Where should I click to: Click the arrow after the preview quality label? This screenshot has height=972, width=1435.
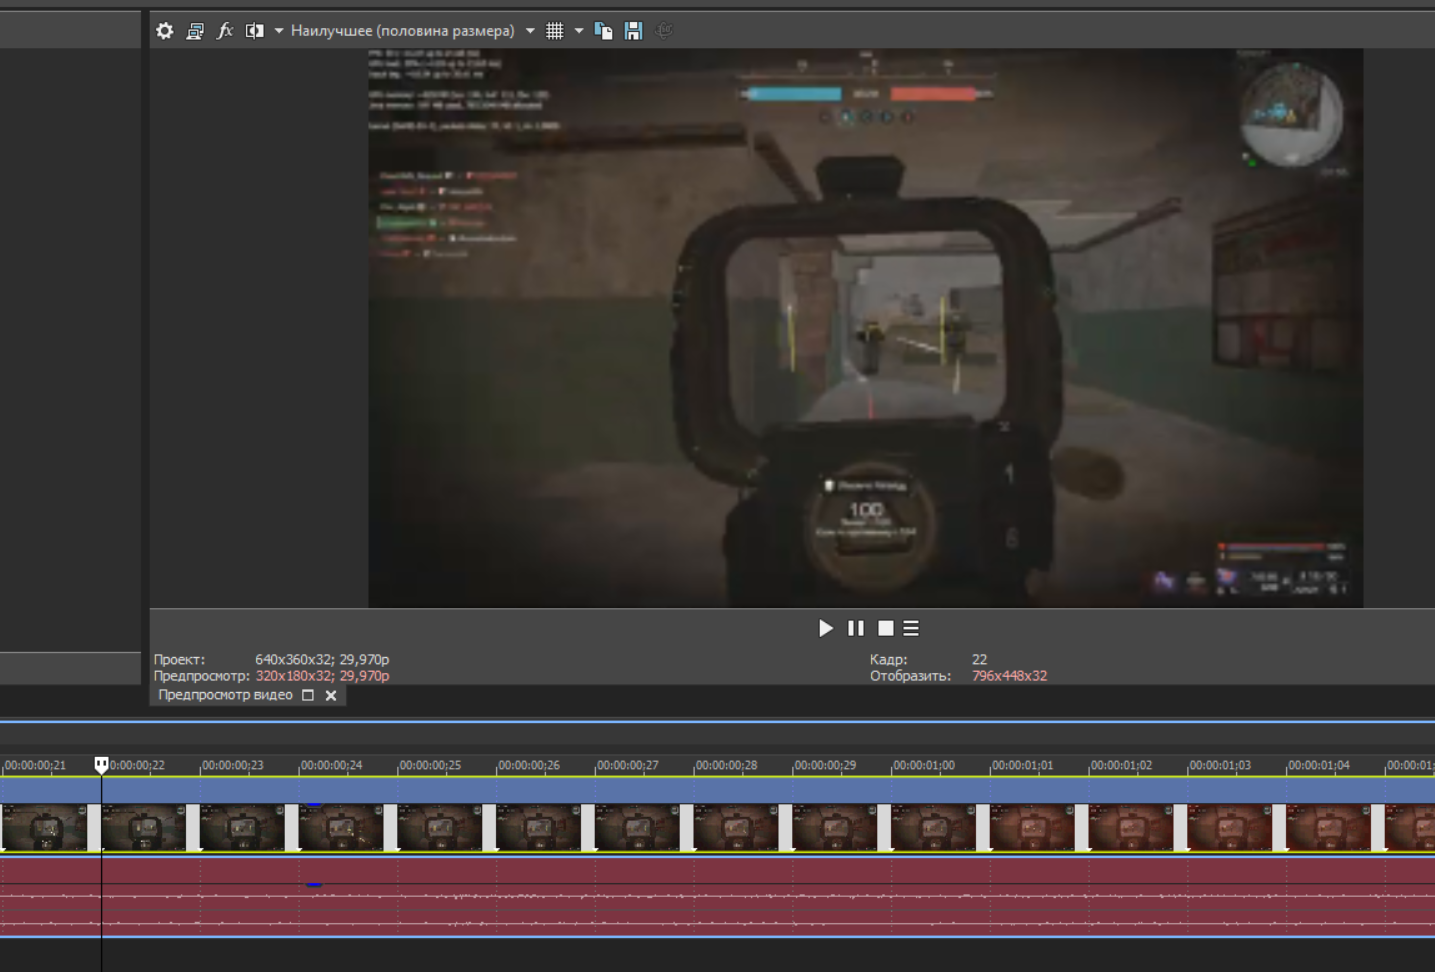click(x=530, y=31)
